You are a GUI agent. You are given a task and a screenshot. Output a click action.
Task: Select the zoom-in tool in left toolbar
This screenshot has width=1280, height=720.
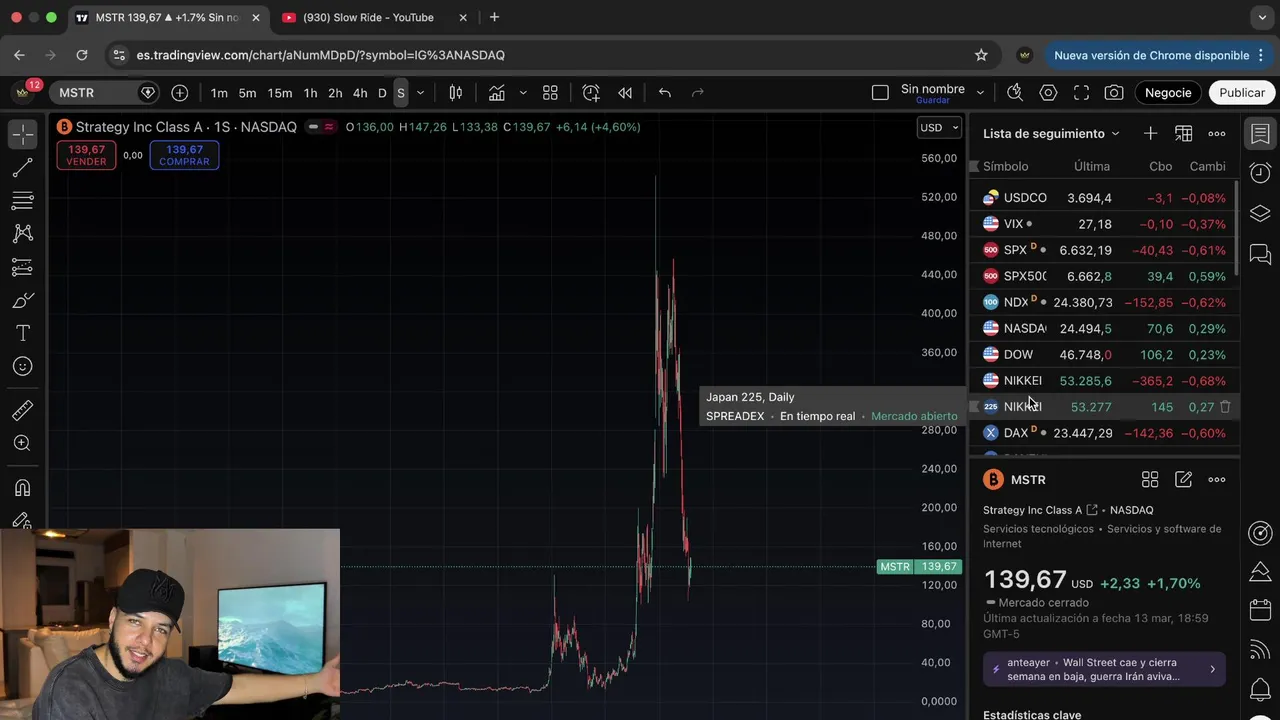pos(22,443)
